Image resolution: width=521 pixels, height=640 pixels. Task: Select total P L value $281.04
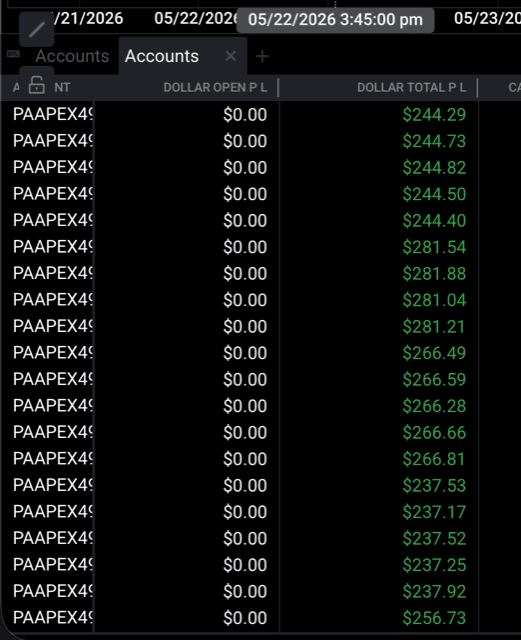point(434,300)
